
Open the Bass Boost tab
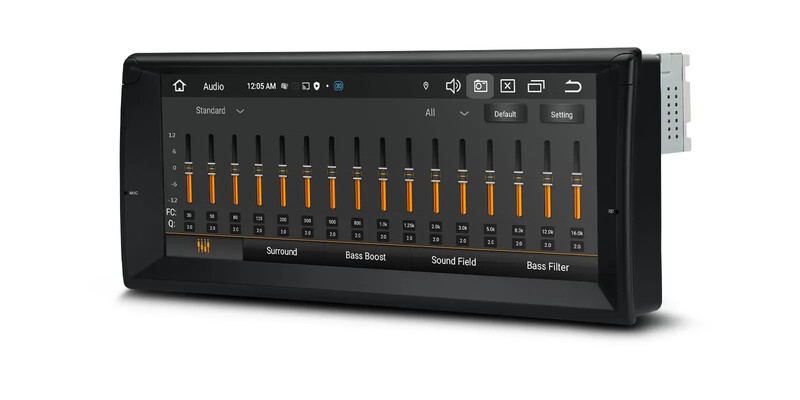(x=365, y=257)
